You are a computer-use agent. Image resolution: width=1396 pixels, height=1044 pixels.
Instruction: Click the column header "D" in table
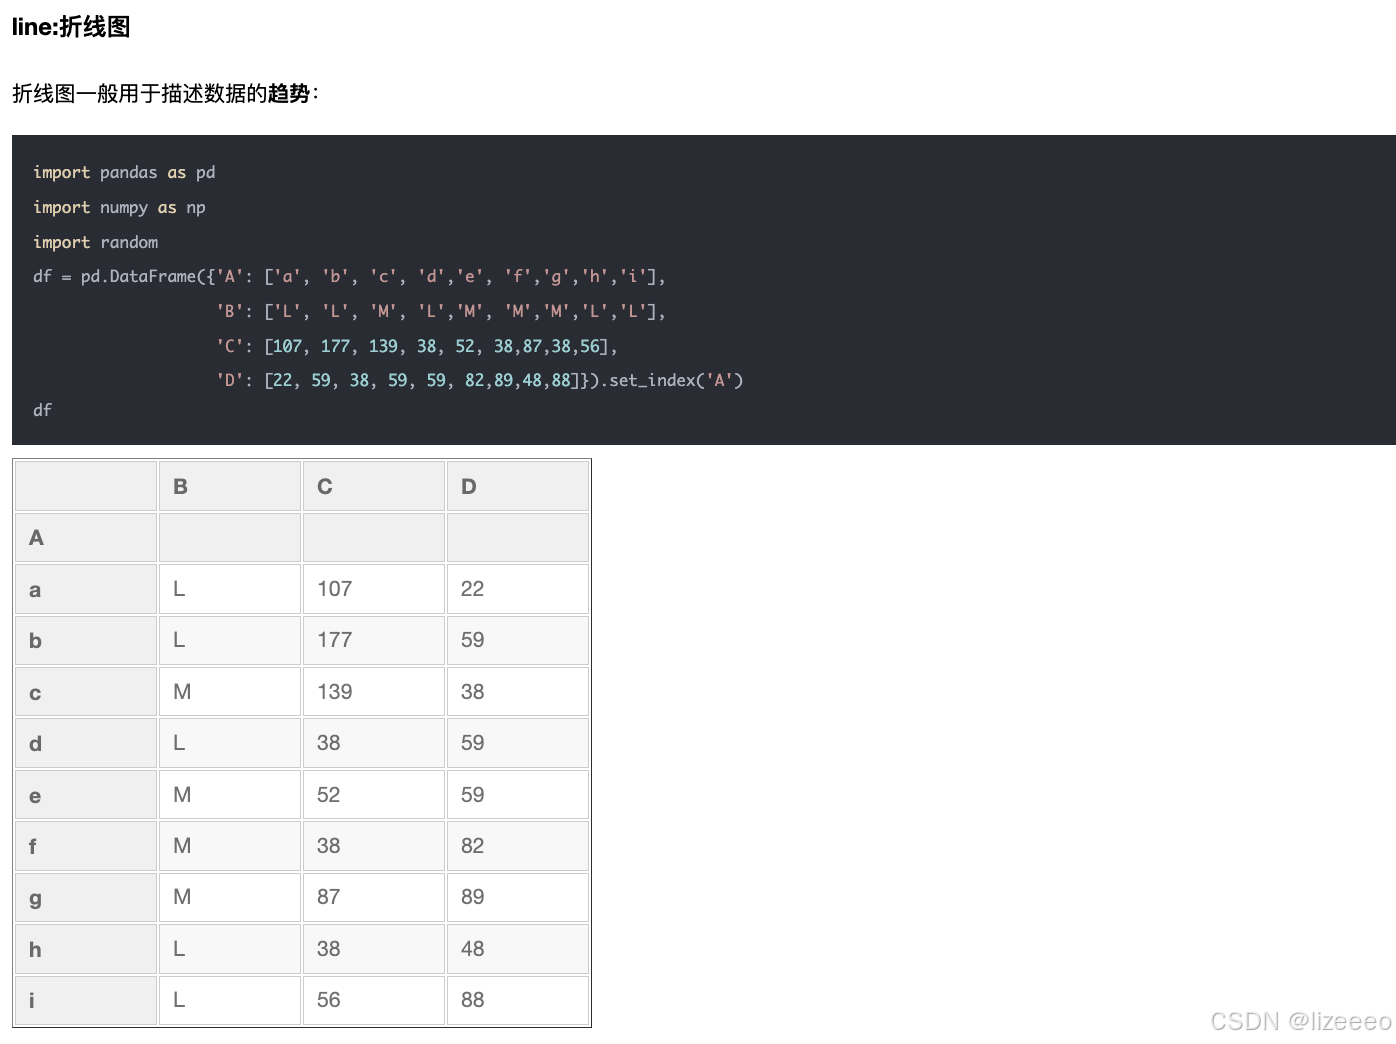tap(468, 486)
